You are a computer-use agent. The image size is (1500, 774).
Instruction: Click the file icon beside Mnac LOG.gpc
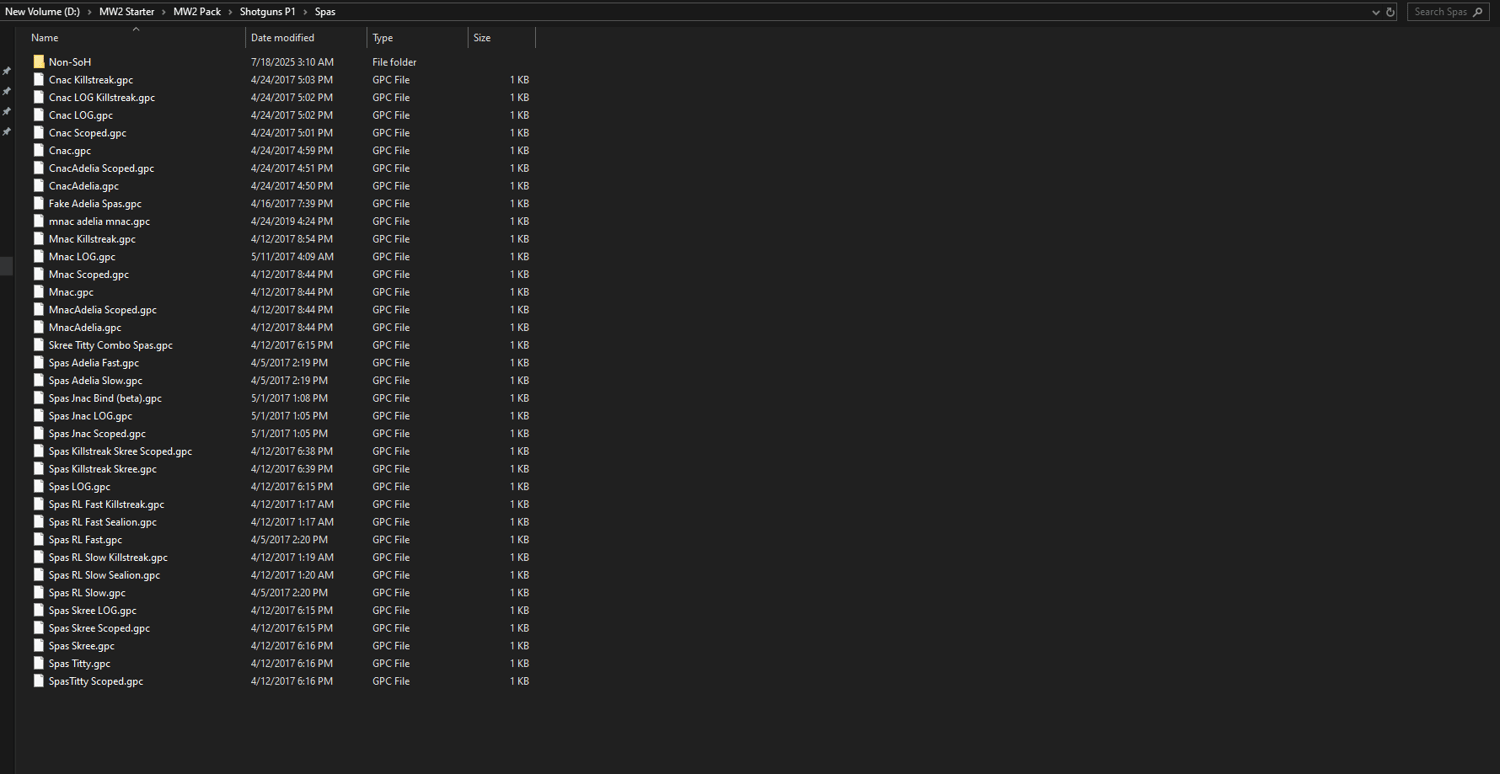coord(39,257)
